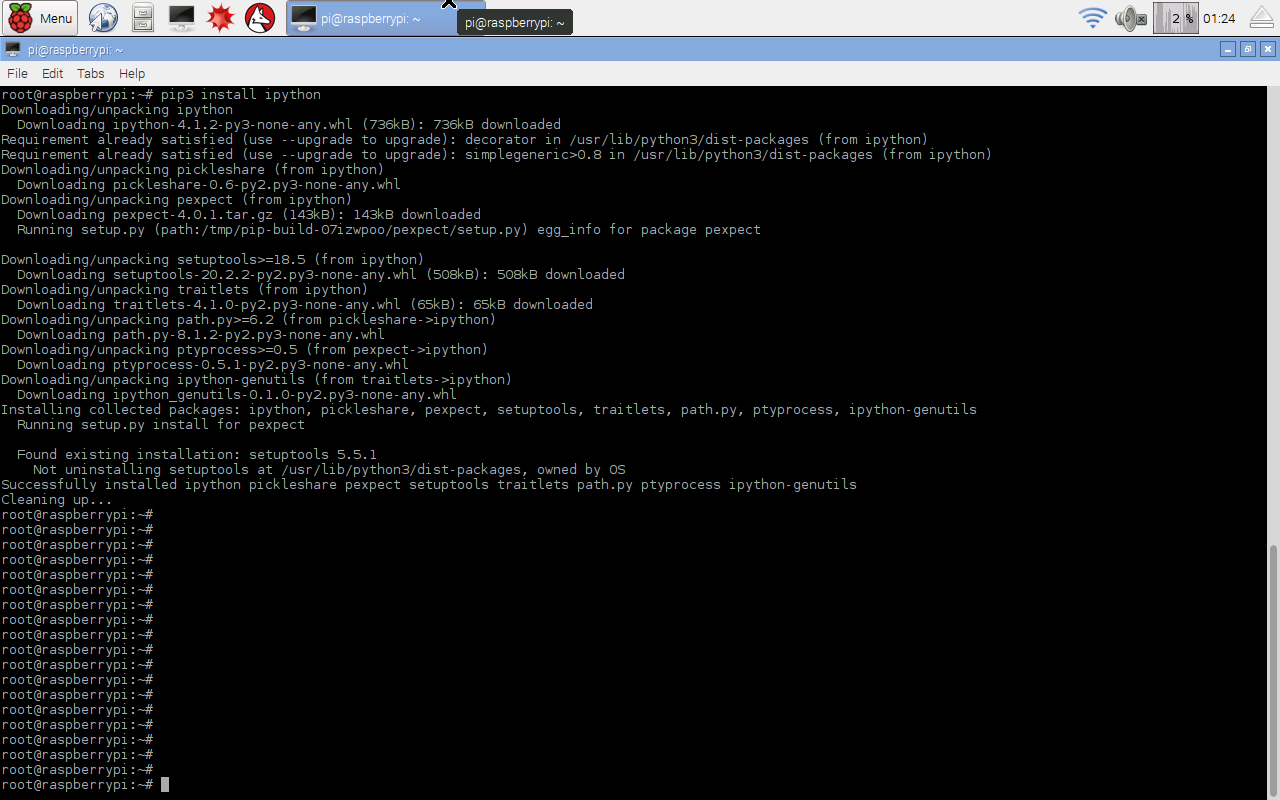Click 'Downloading ipython_genutils-0.1.0' line
The height and width of the screenshot is (800, 1280).
pos(237,395)
